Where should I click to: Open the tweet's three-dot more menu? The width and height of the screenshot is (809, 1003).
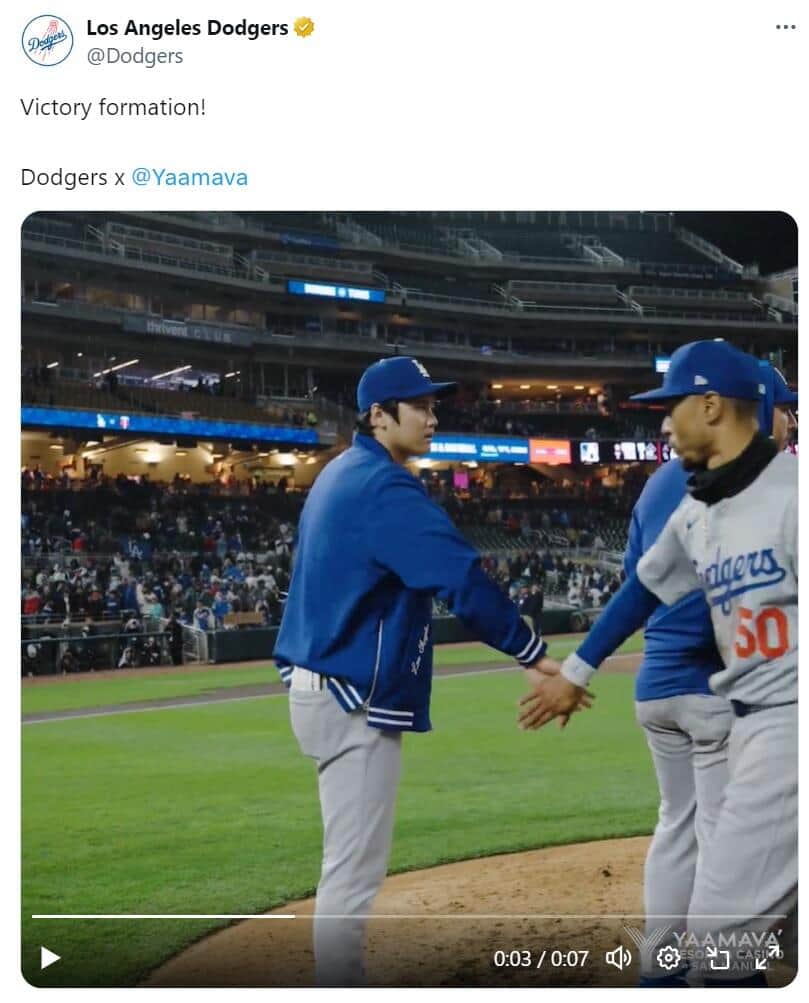point(785,27)
